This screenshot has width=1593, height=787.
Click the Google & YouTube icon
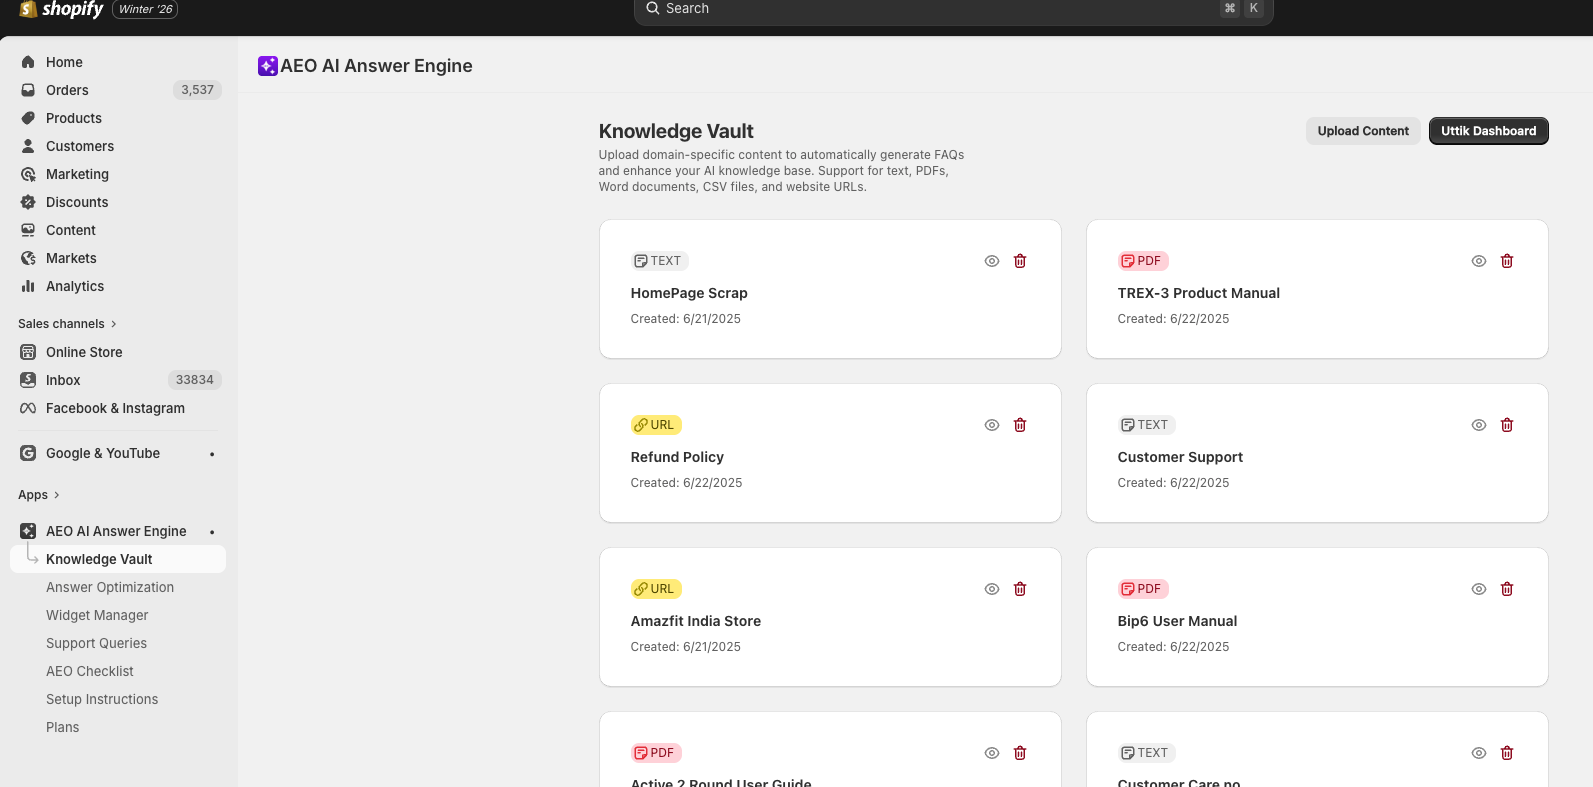point(28,453)
